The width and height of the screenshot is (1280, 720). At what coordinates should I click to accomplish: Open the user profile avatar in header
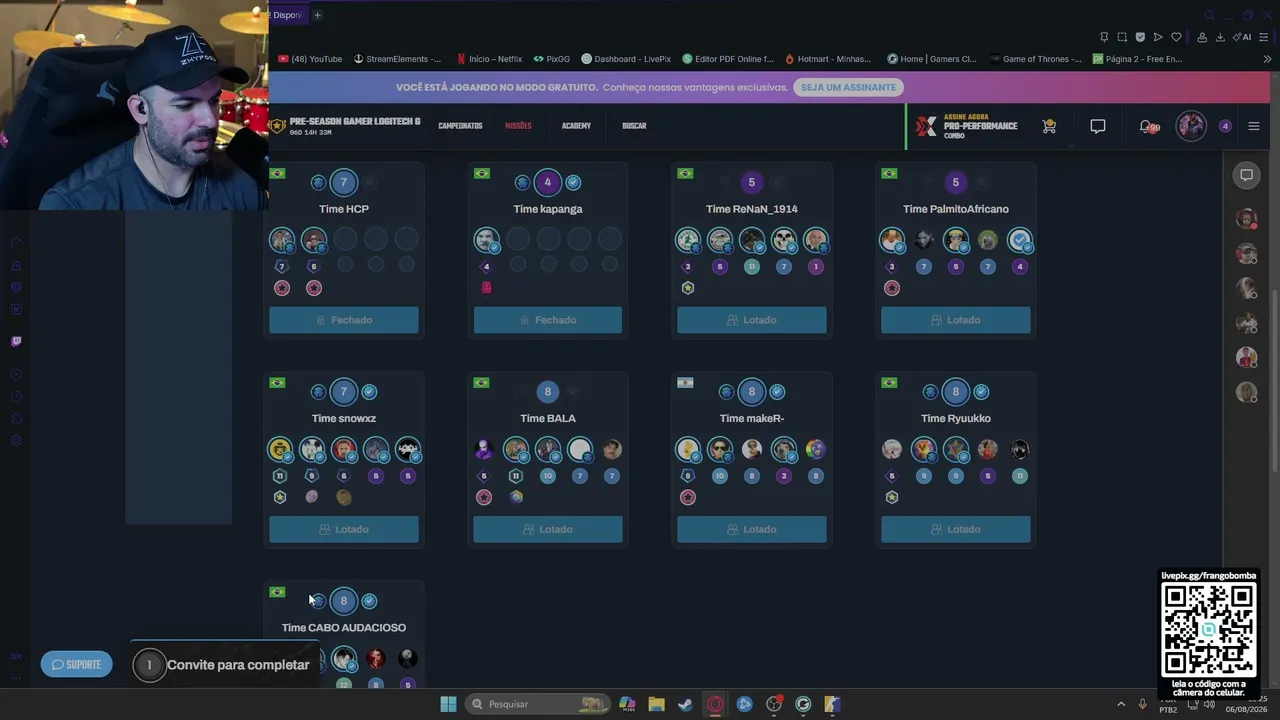pos(1191,126)
